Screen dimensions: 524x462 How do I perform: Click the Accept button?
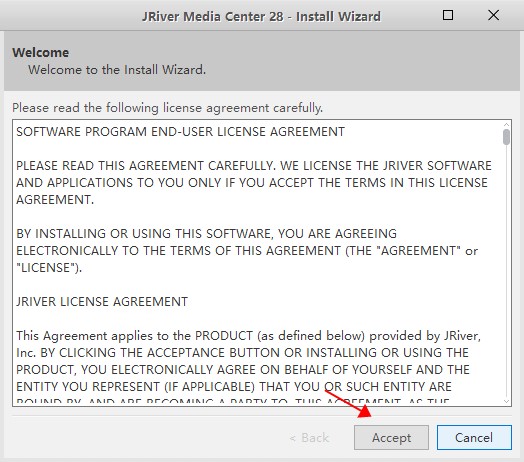391,437
